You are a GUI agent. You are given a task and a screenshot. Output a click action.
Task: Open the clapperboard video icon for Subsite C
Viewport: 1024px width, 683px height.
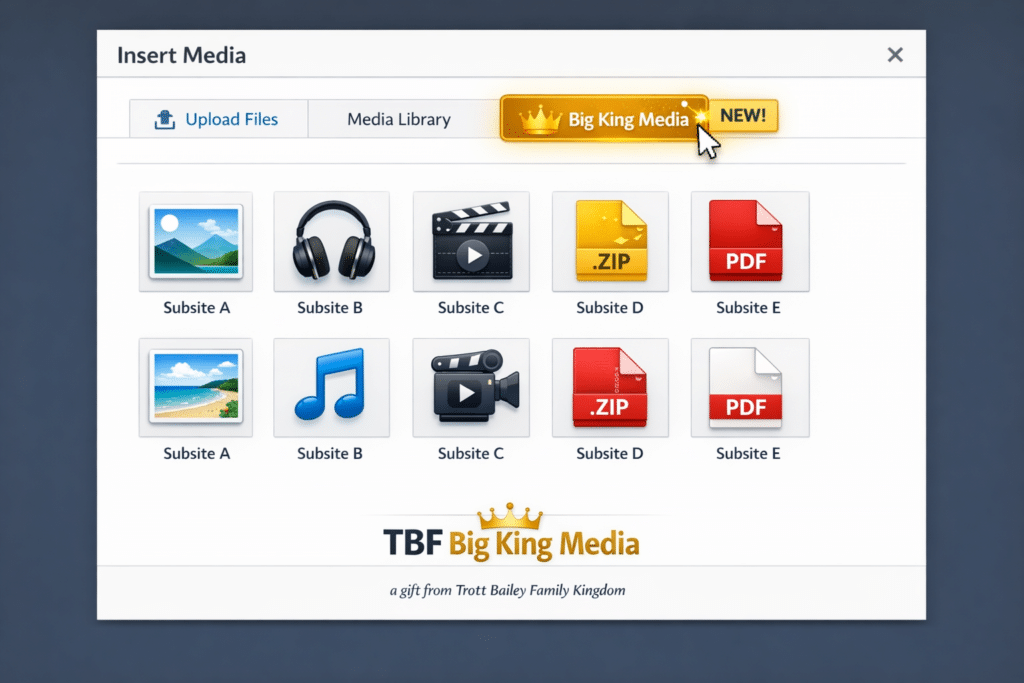pos(471,240)
